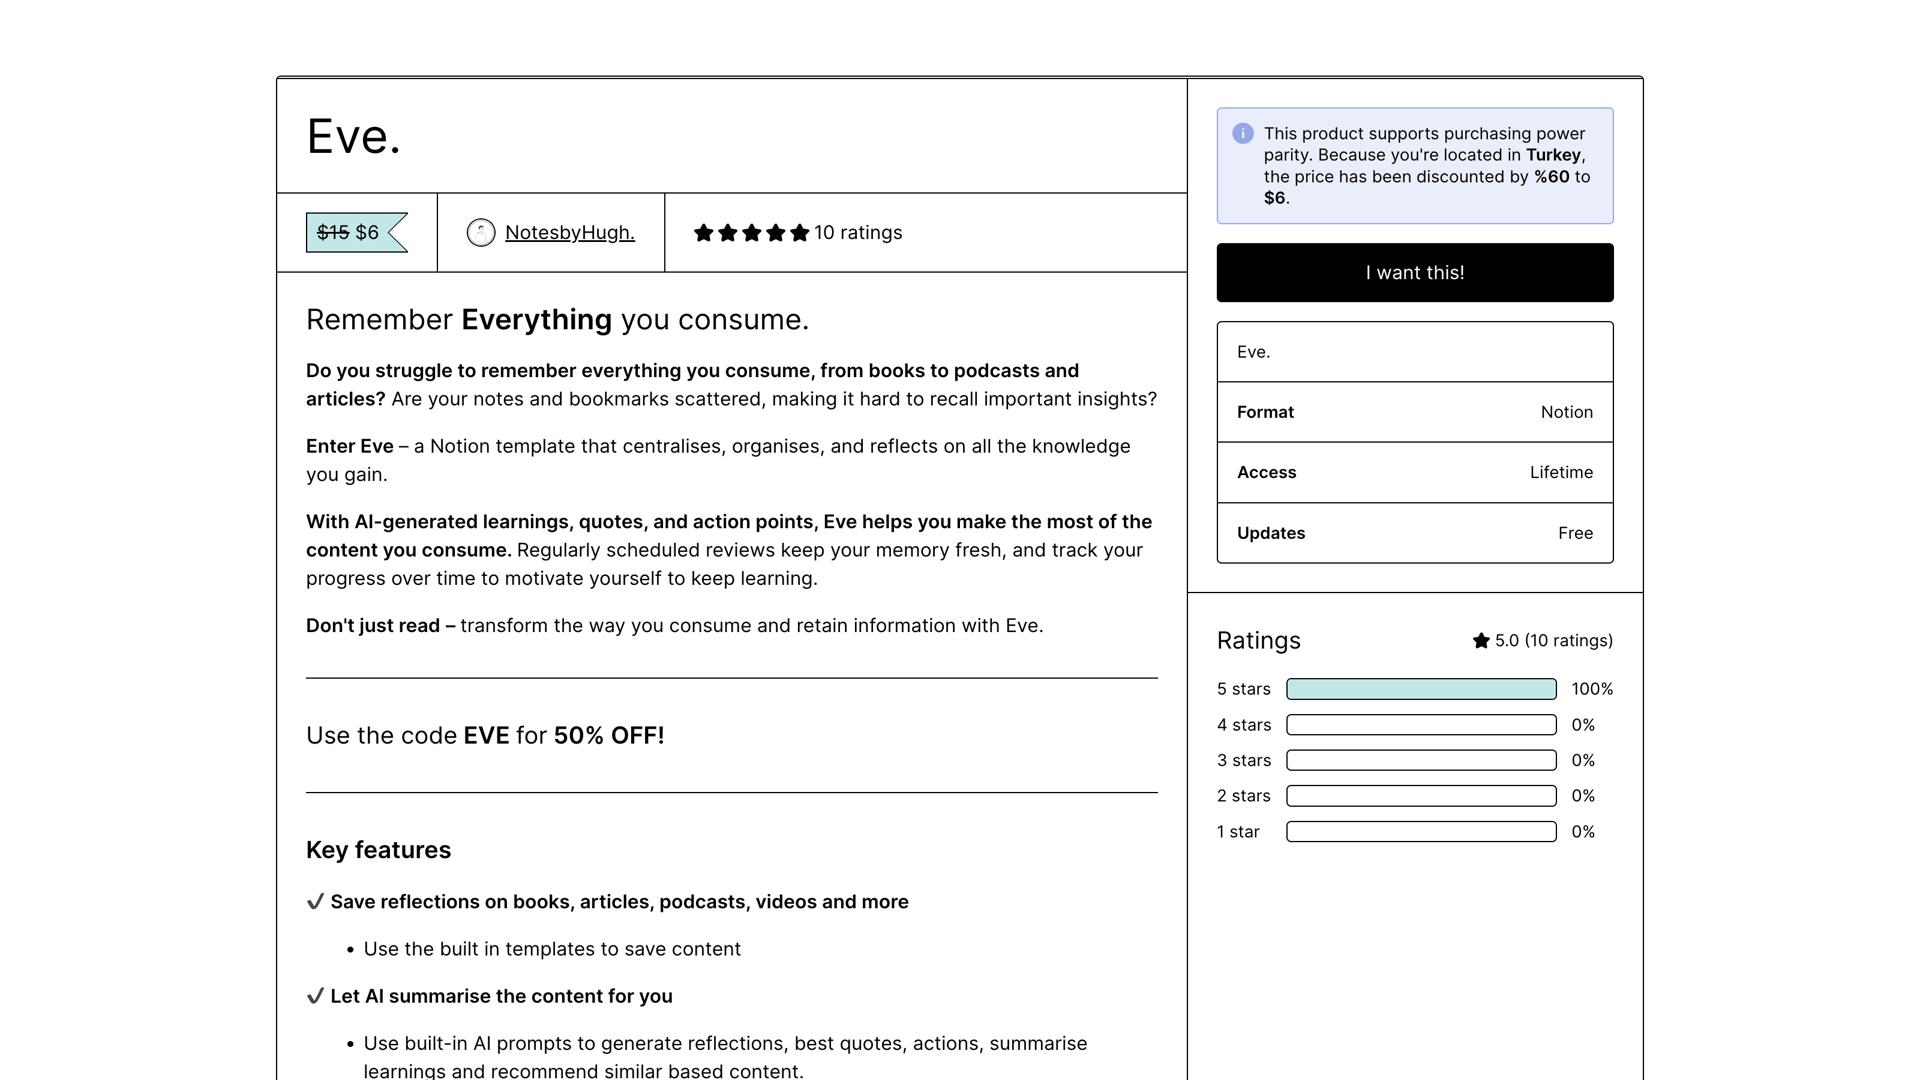Click the checkmark before Save reflections
This screenshot has width=1920, height=1080.
point(315,902)
